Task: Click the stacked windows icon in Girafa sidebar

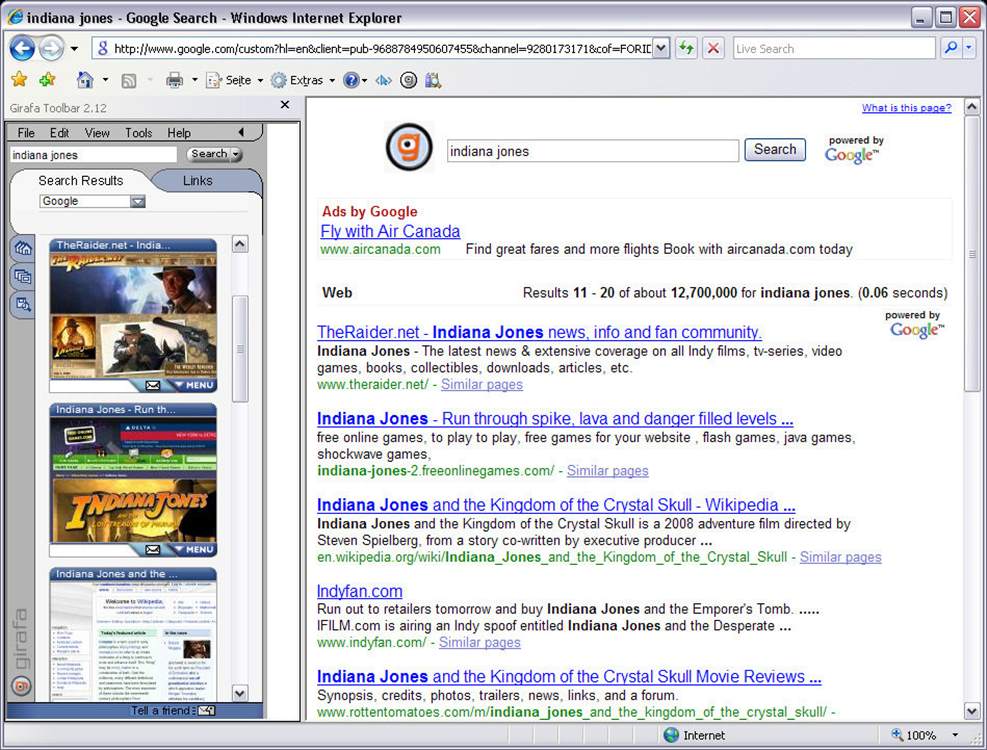Action: pos(23,276)
